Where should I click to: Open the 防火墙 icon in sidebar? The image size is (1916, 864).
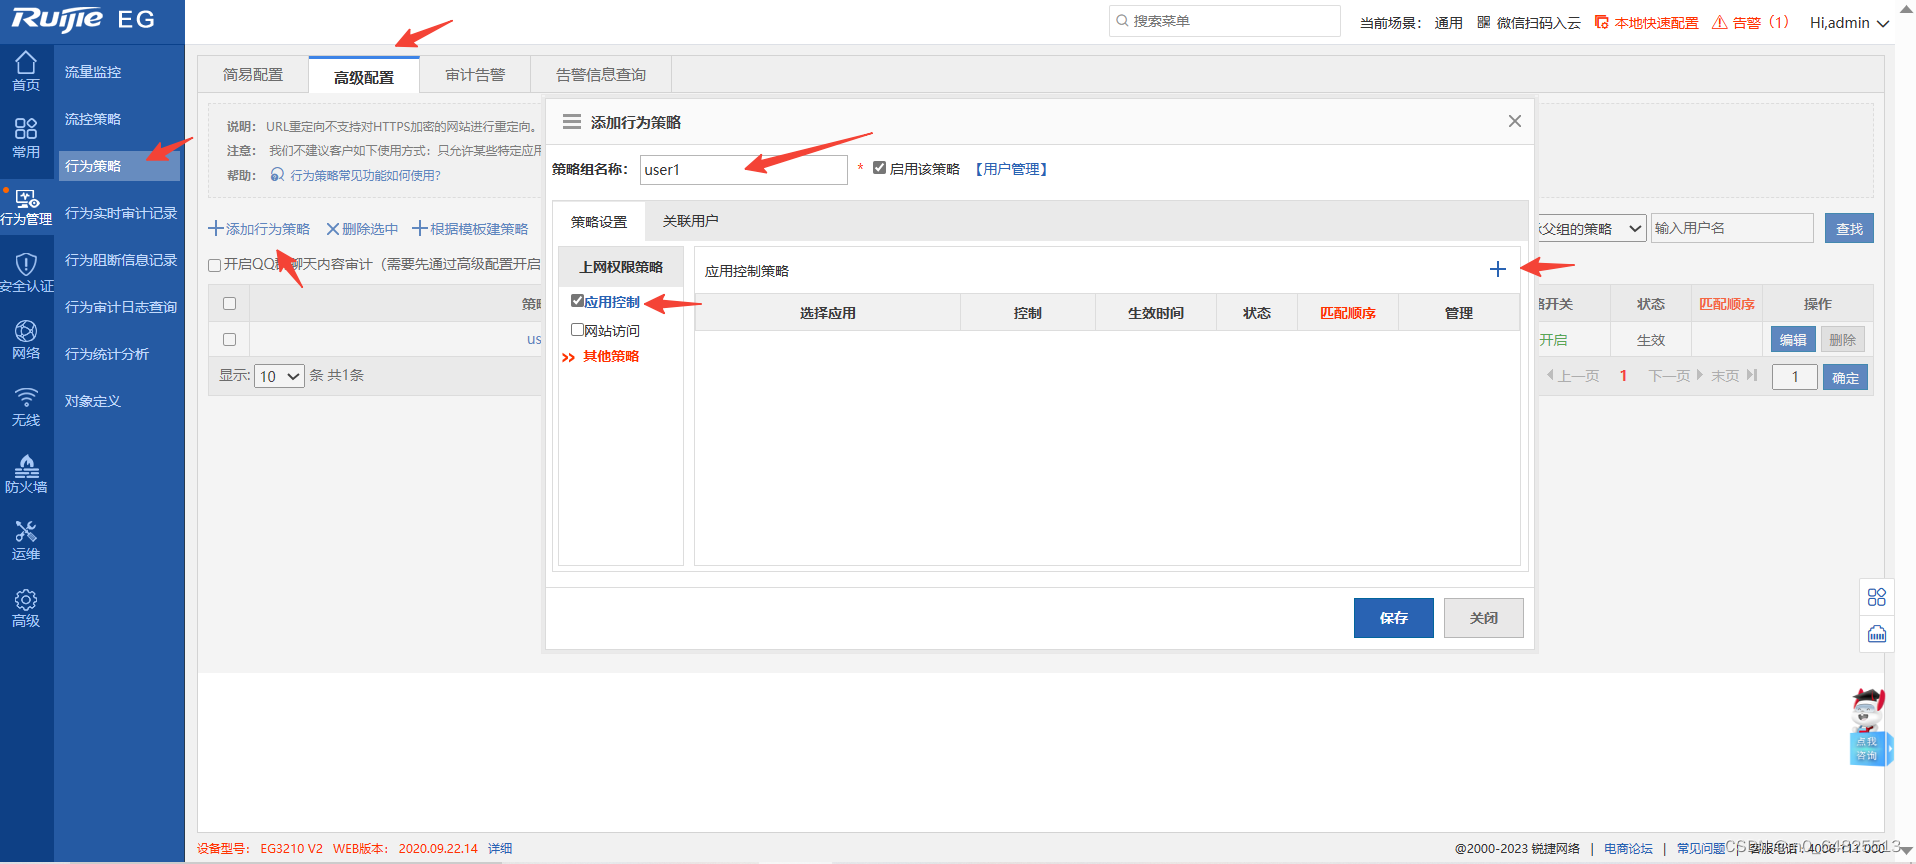coord(26,473)
